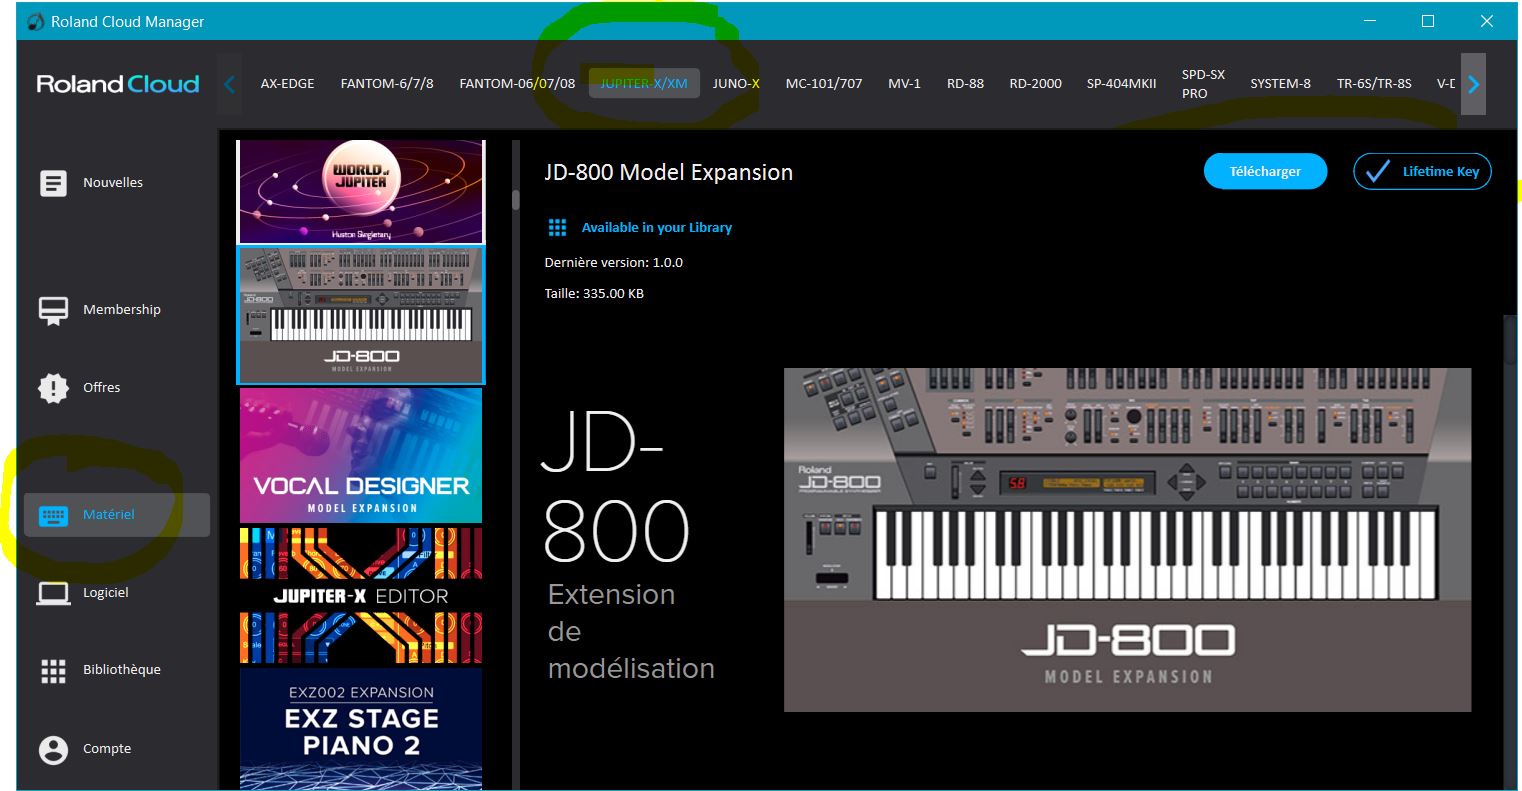Click the Télécharger download button
This screenshot has width=1522, height=791.
tap(1265, 171)
